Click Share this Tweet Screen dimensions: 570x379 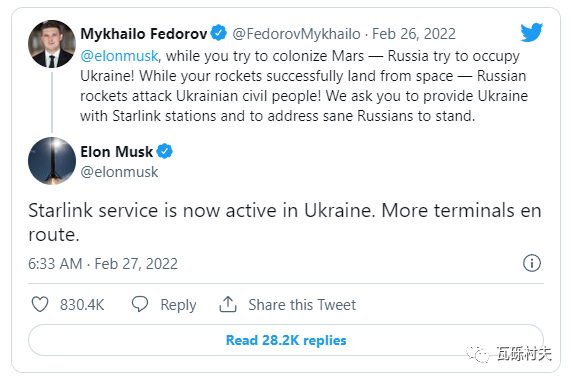(x=302, y=305)
